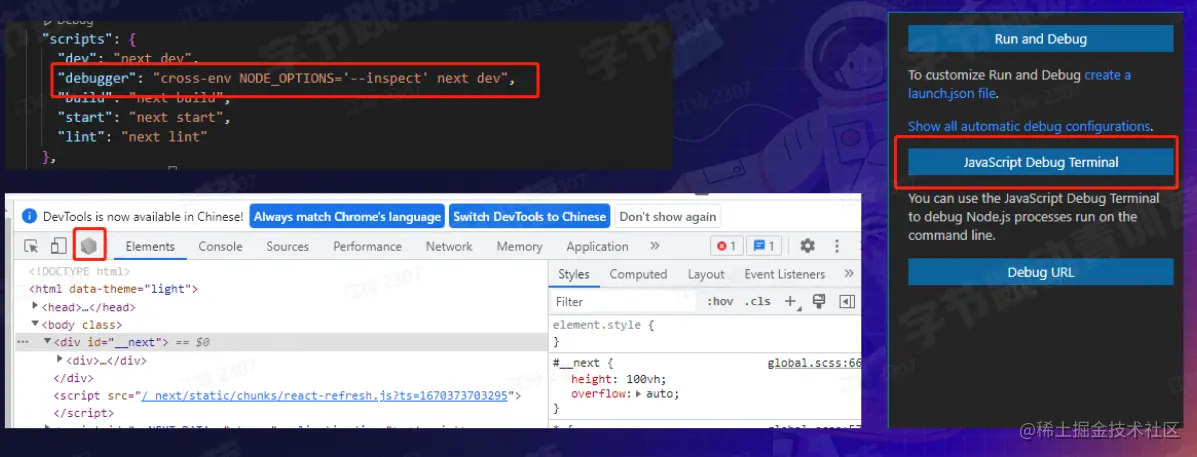This screenshot has height=457, width=1197.
Task: Click the Run and Debug button
Action: click(x=1040, y=39)
